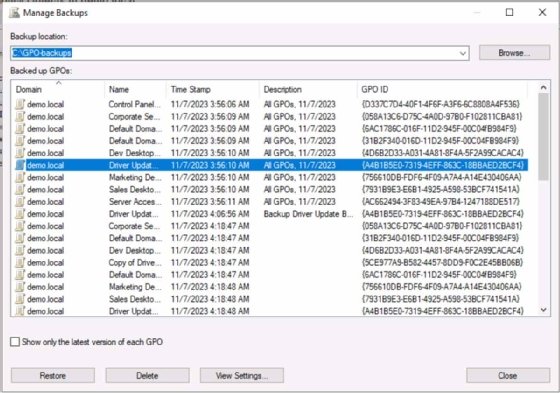Click the icon of the Driver Updat... 4:06:56 AM row
The width and height of the screenshot is (560, 393).
pos(20,214)
